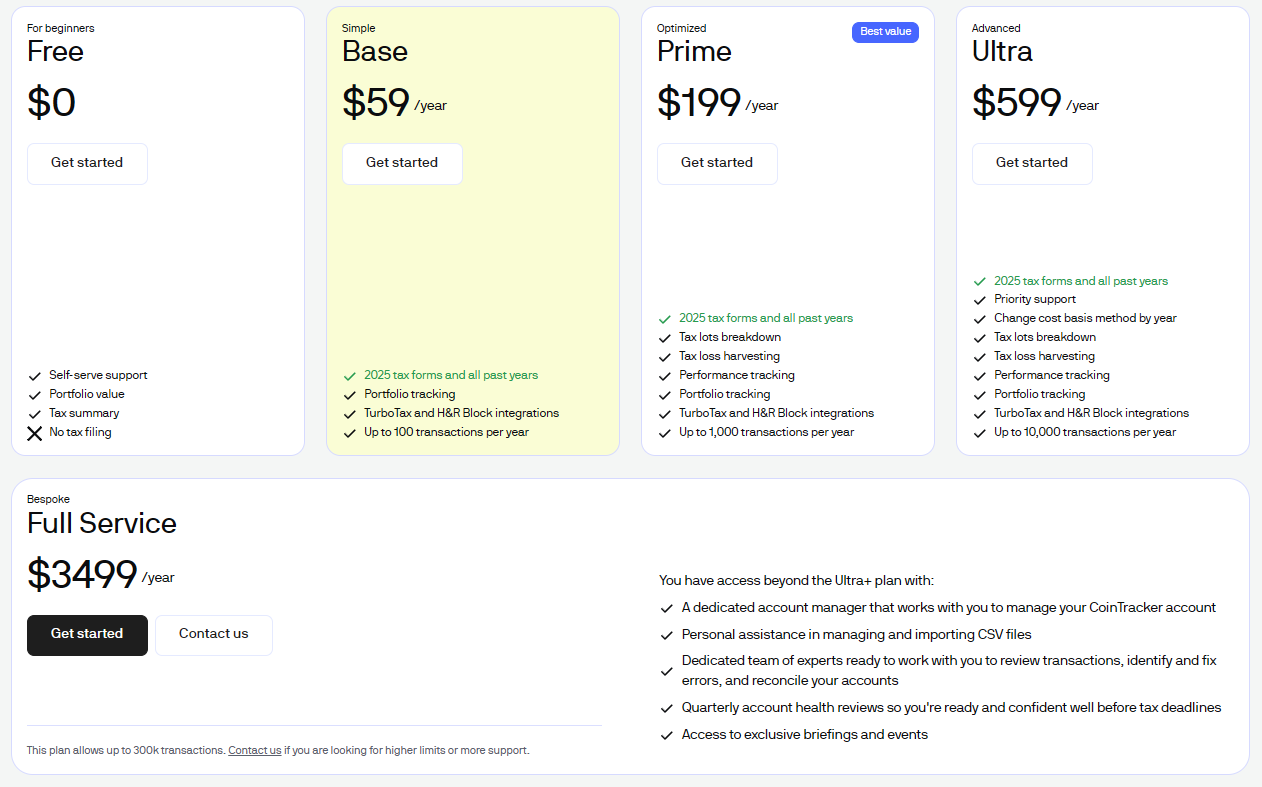
Task: Click the Contact us button next to Get started
Action: pyautogui.click(x=213, y=635)
